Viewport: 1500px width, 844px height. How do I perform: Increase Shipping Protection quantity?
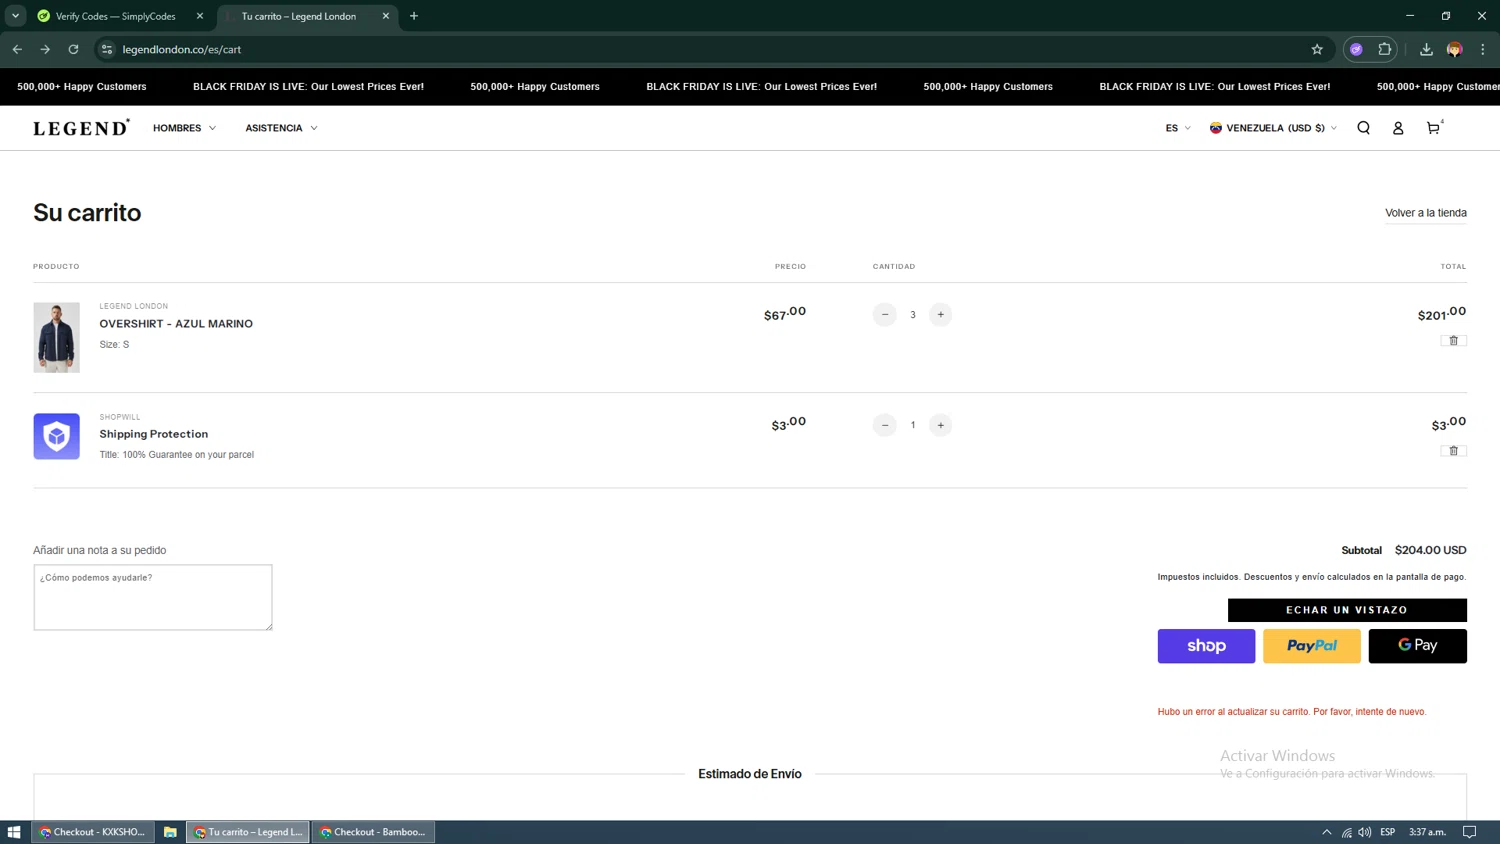coord(940,425)
